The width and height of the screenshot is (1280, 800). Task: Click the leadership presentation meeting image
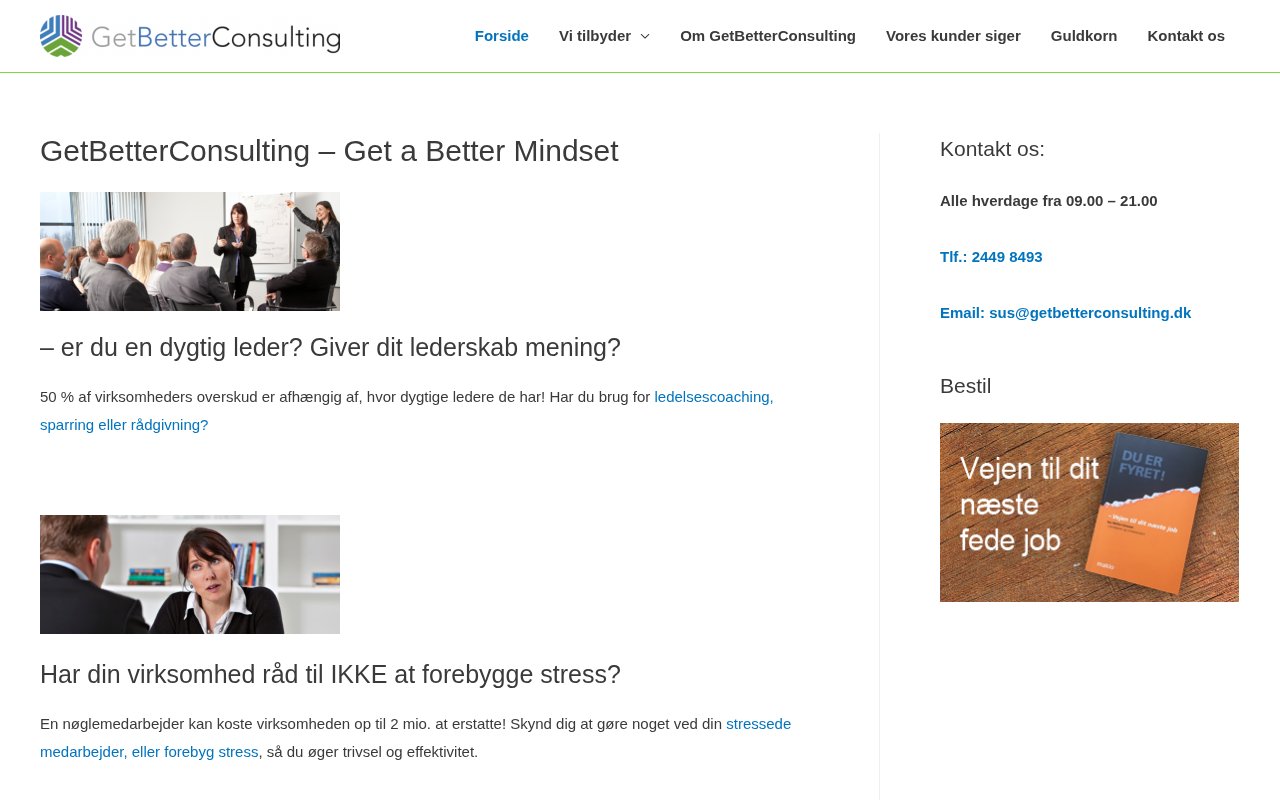click(190, 251)
